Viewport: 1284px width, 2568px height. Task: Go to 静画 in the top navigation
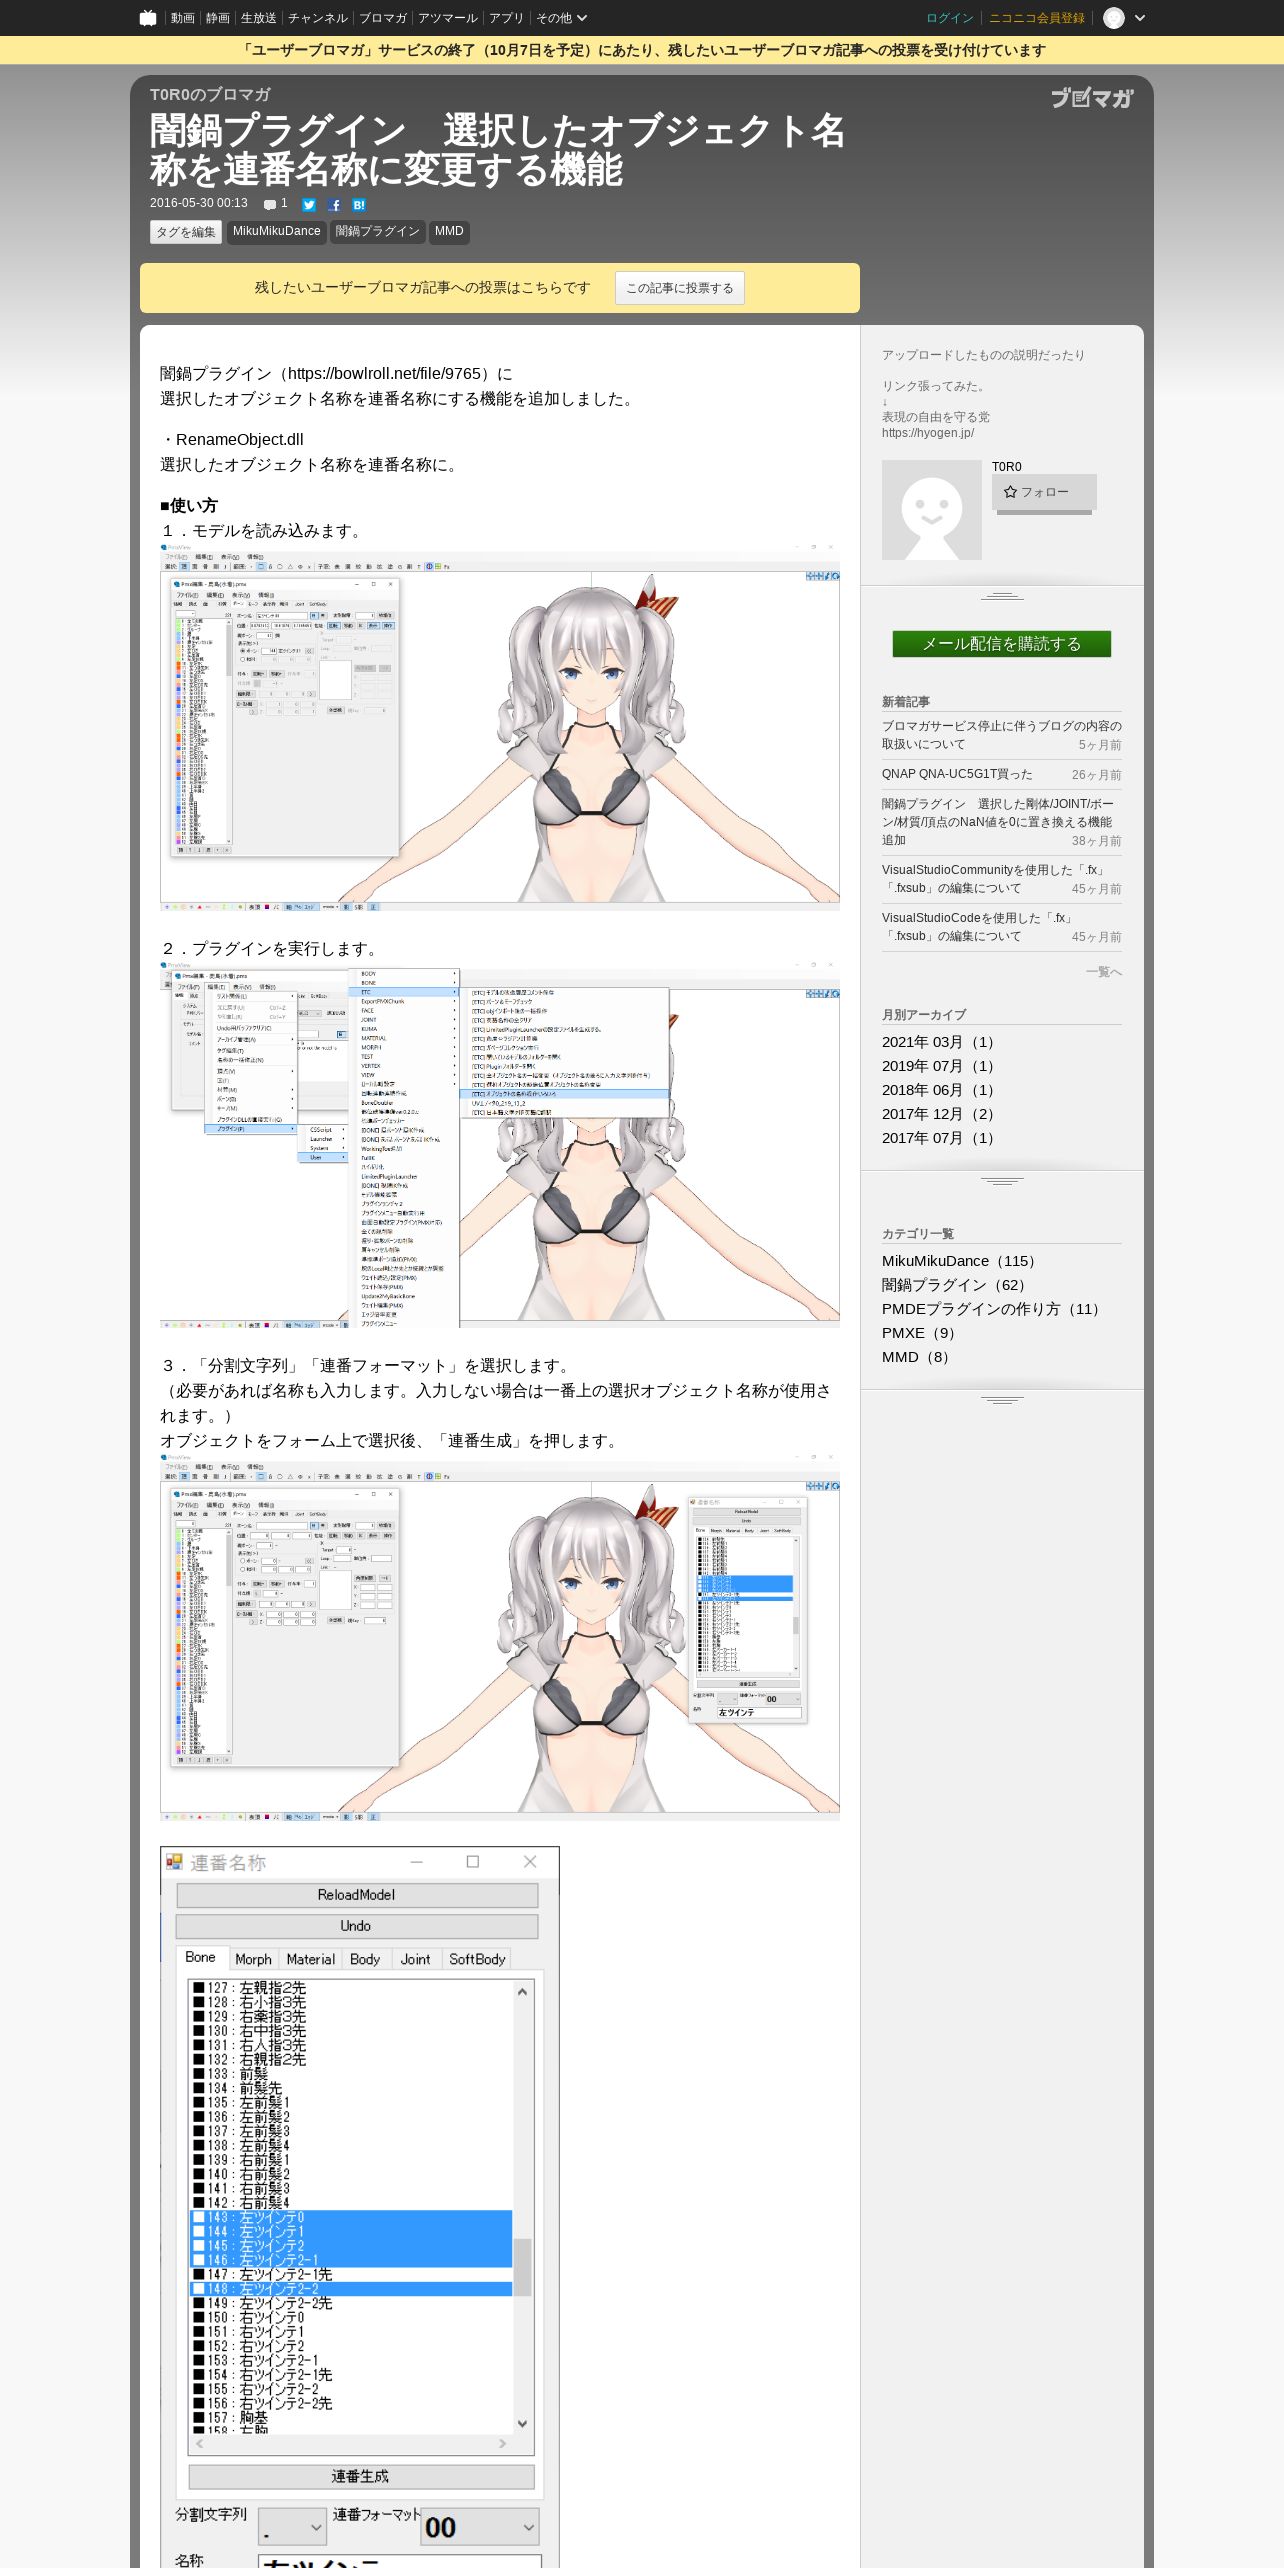pyautogui.click(x=218, y=18)
